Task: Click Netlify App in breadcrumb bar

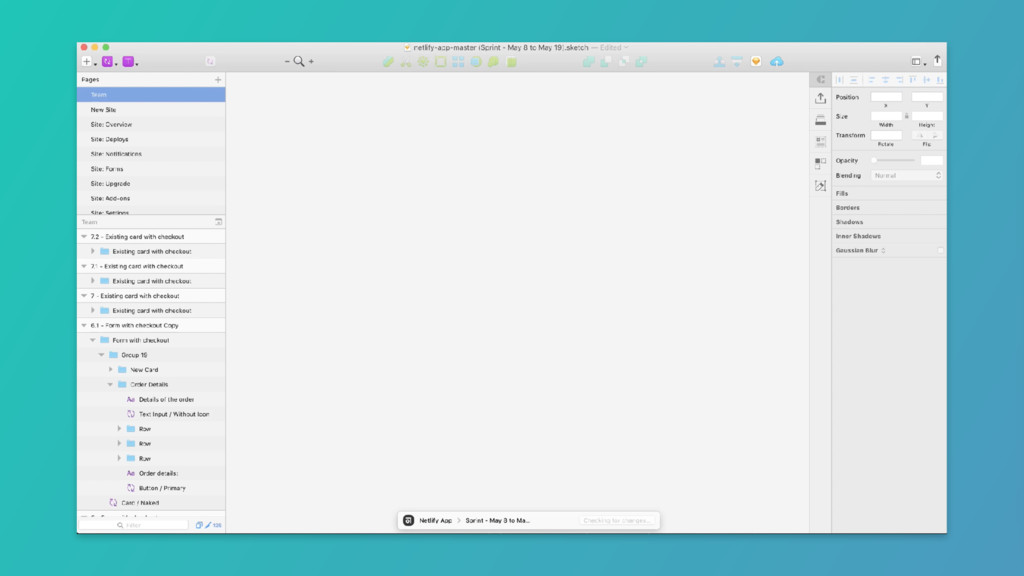Action: [x=436, y=520]
